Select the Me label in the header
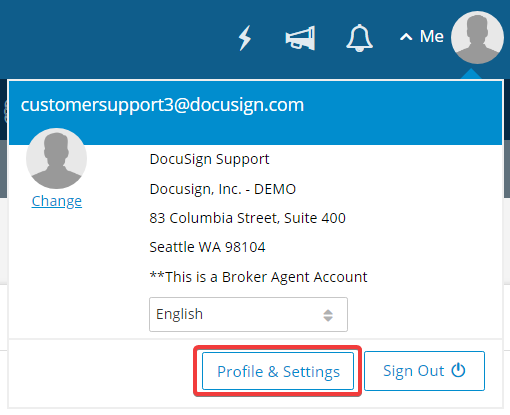Viewport: 510px width, 415px height. pyautogui.click(x=432, y=36)
